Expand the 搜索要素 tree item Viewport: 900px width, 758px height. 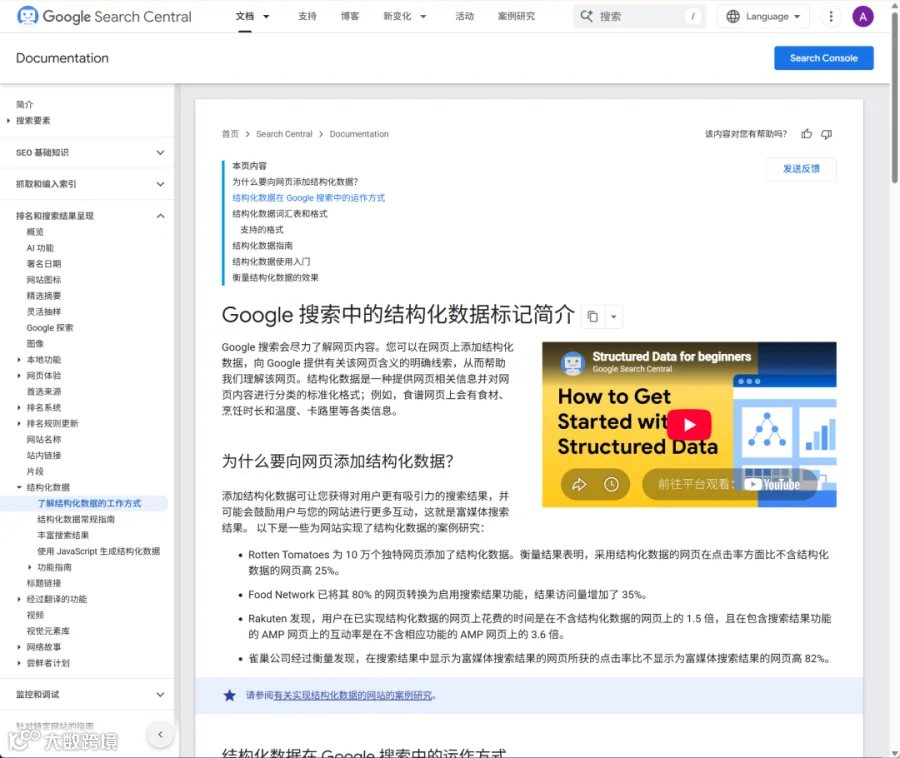(x=8, y=120)
